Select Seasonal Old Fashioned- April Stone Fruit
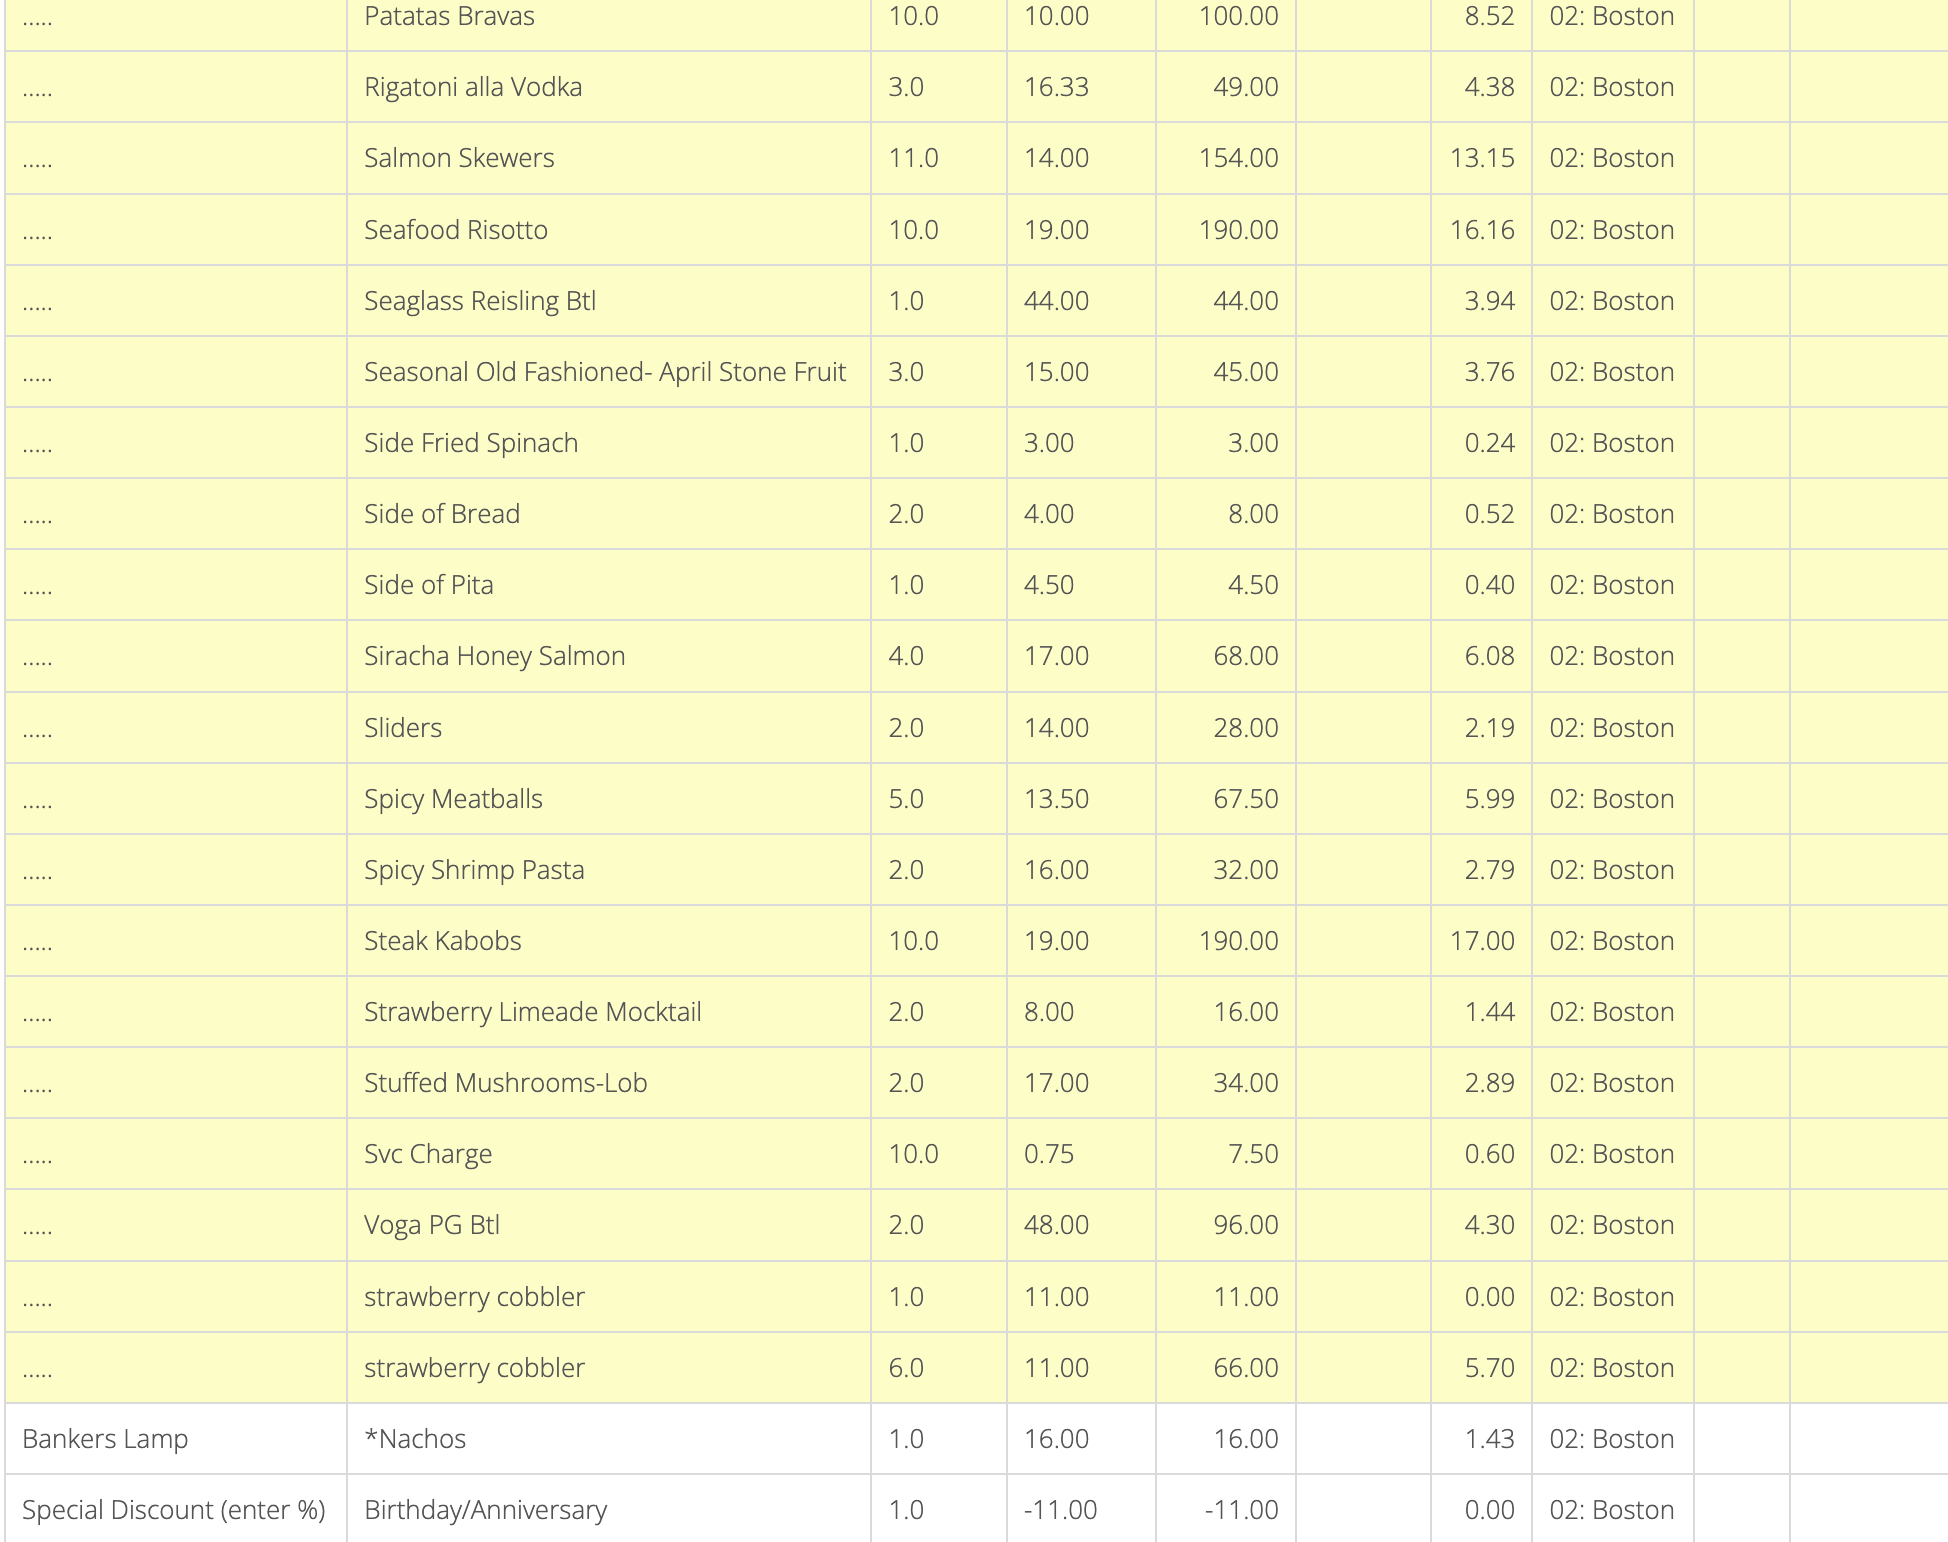 (x=605, y=372)
